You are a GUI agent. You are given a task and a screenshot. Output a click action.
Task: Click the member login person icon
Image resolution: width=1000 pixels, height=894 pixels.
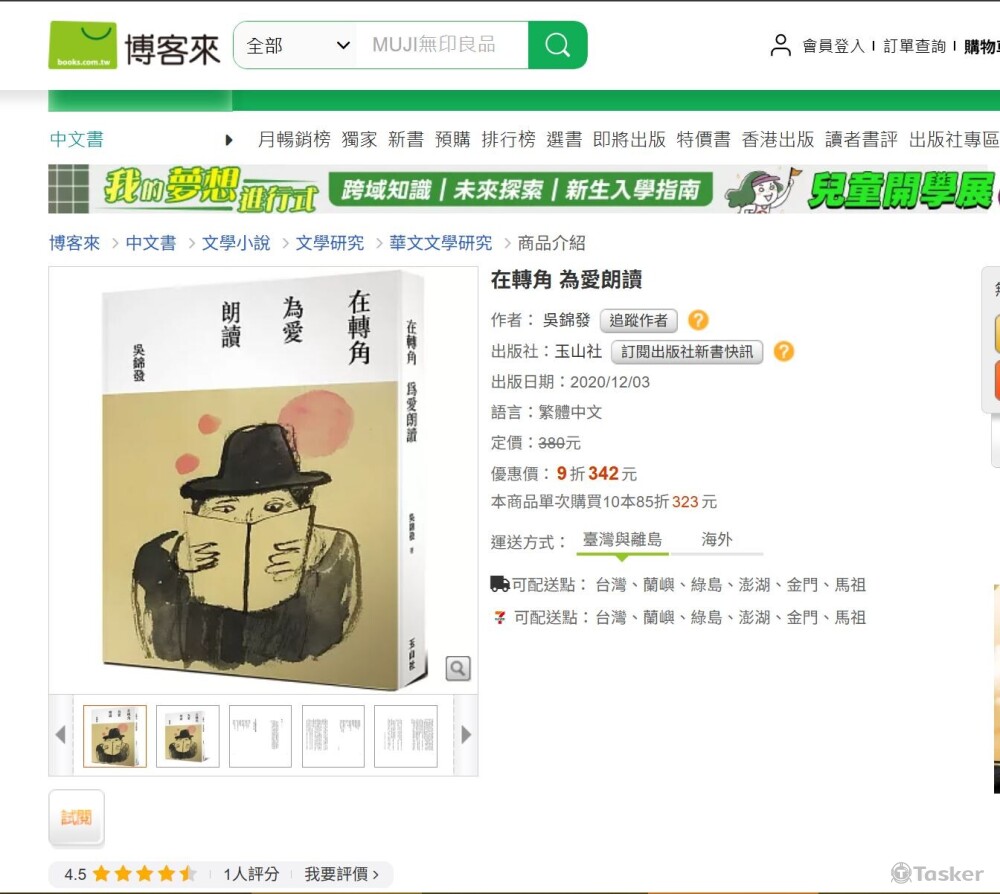point(780,46)
